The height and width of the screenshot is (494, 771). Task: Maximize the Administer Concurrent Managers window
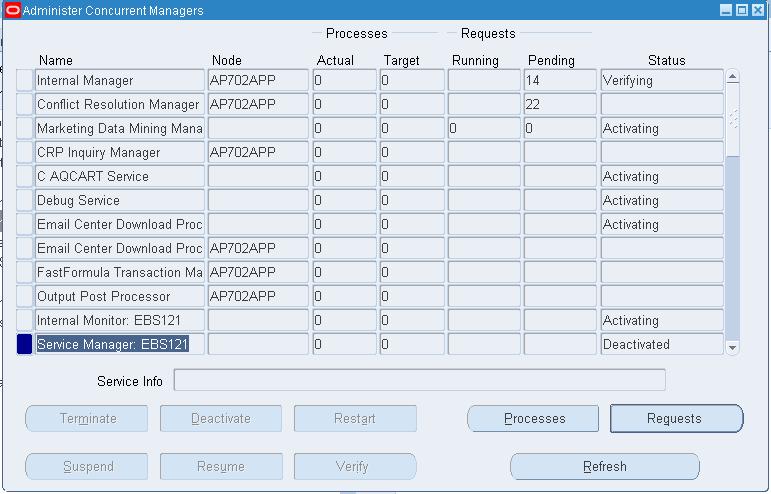click(x=742, y=10)
